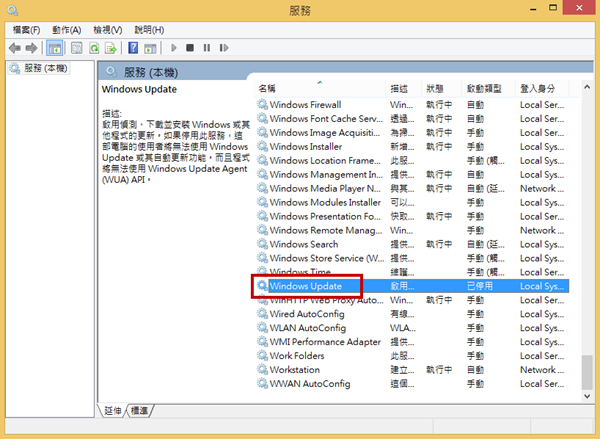Select the WWAN AutoConfig service name
This screenshot has width=600, height=439.
click(x=310, y=383)
